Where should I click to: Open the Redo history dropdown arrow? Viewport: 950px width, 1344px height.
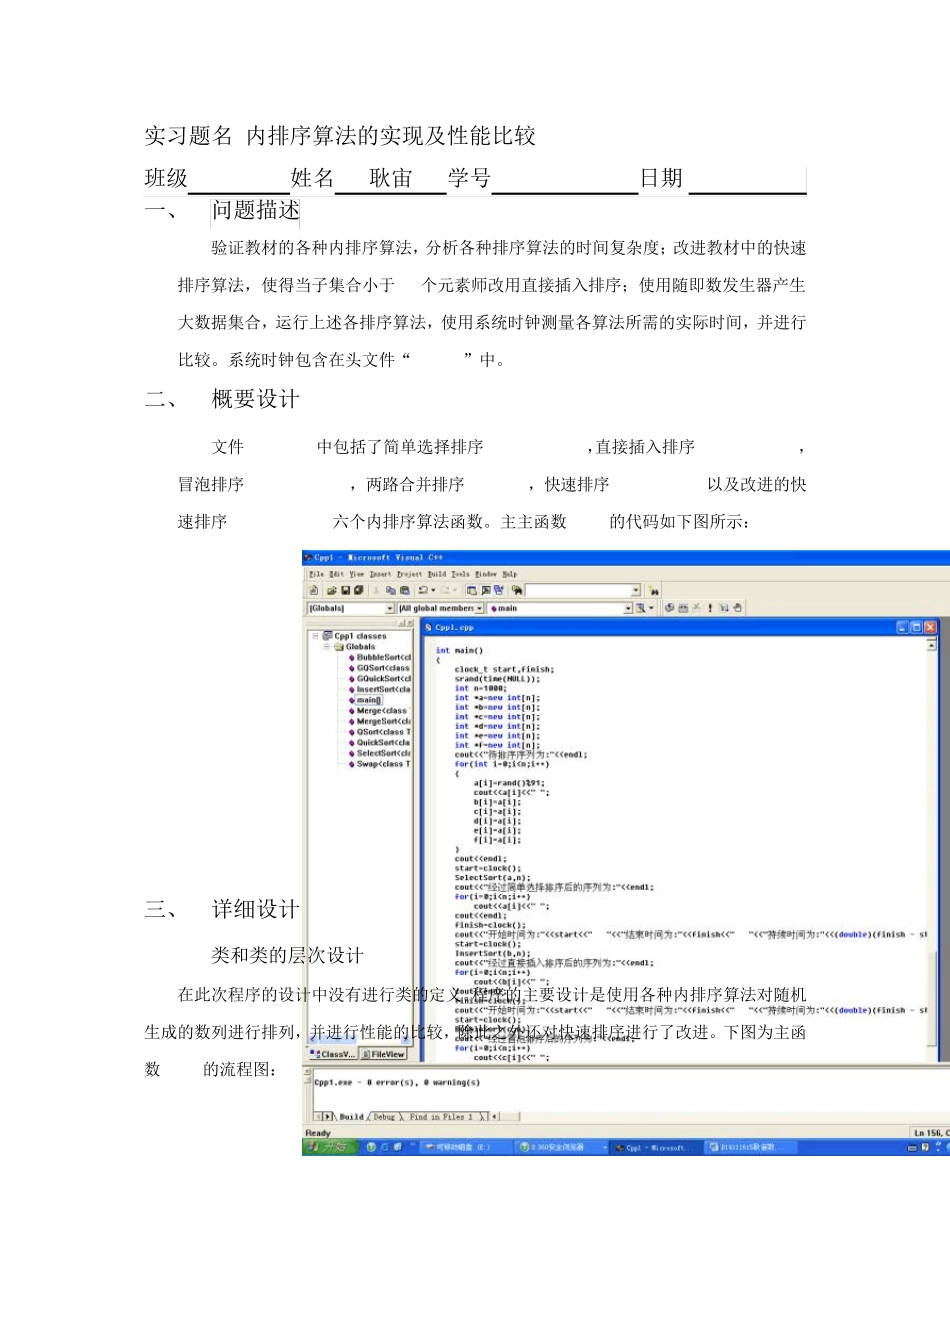pyautogui.click(x=455, y=590)
